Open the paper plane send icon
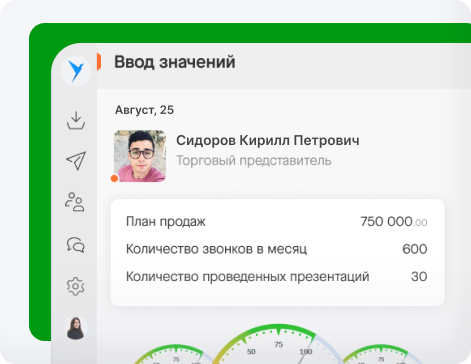Image resolution: width=471 pixels, height=364 pixels. tap(76, 161)
